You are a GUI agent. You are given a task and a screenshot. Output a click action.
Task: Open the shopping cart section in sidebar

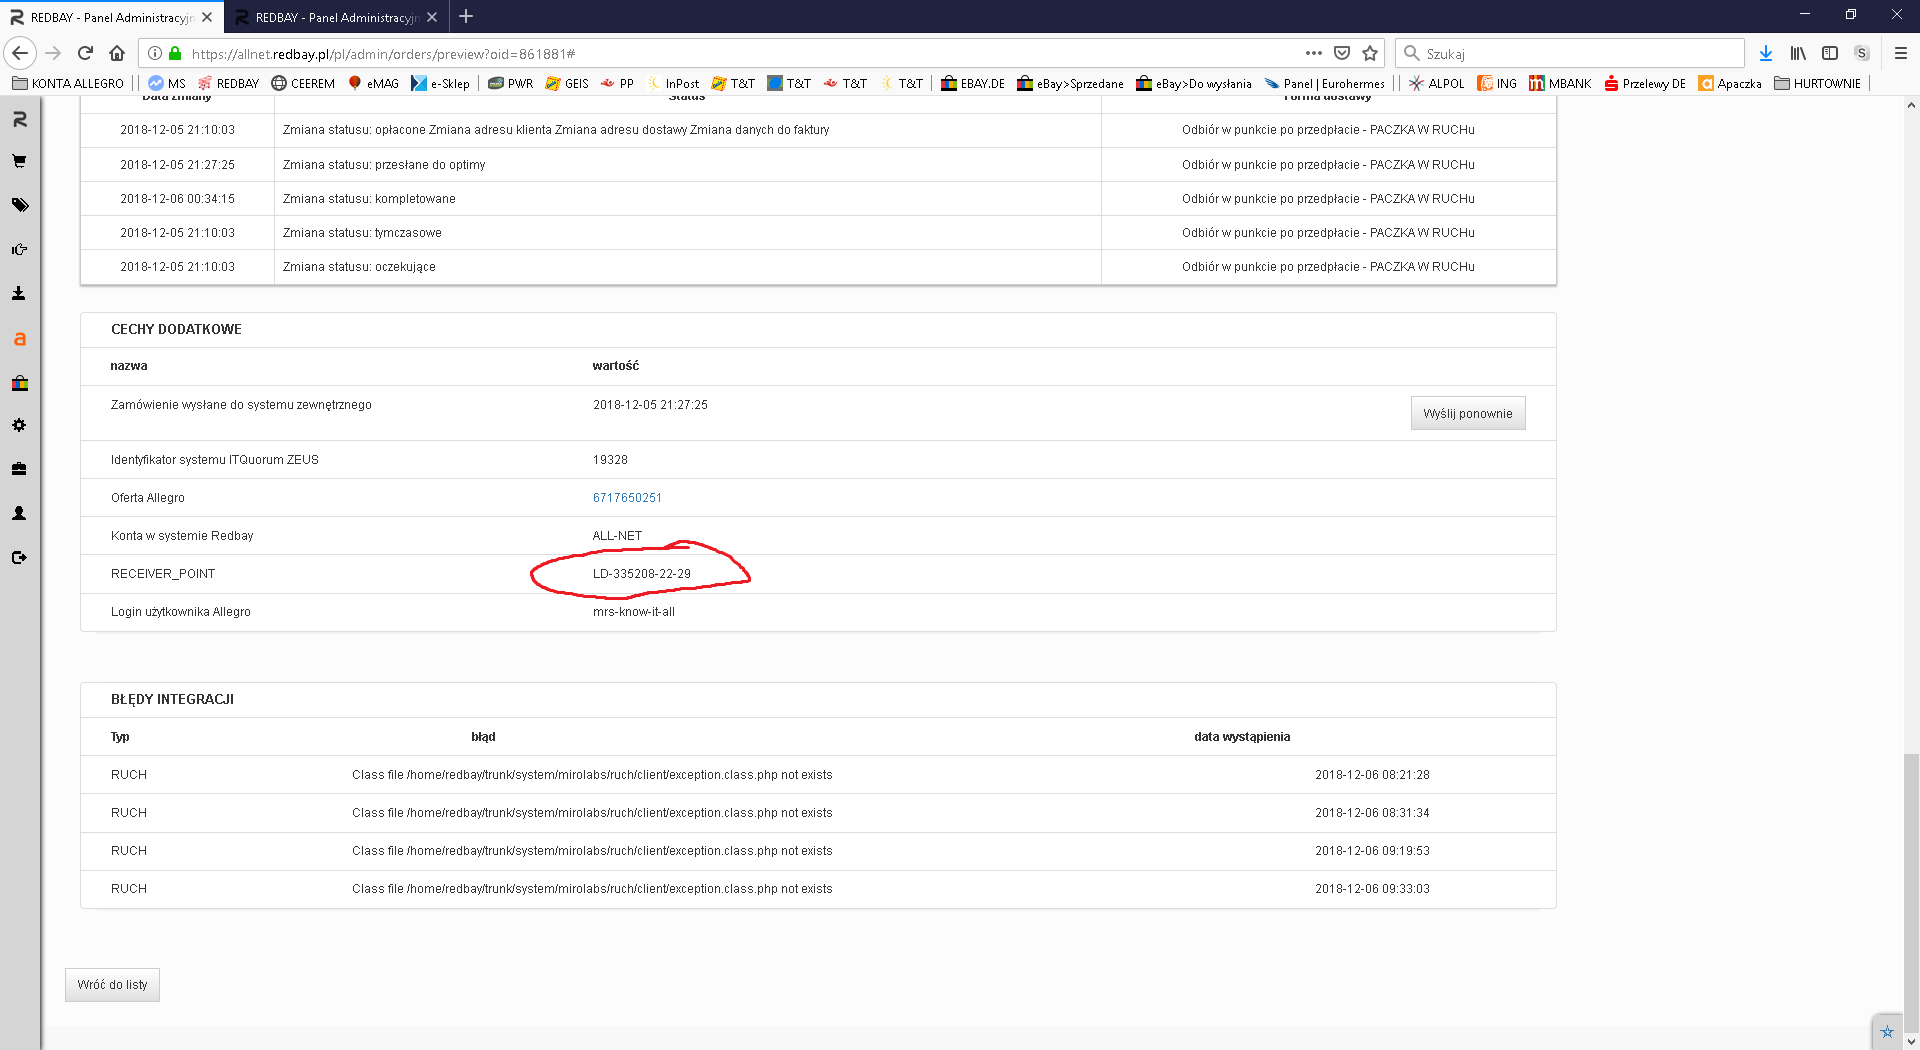(x=19, y=161)
